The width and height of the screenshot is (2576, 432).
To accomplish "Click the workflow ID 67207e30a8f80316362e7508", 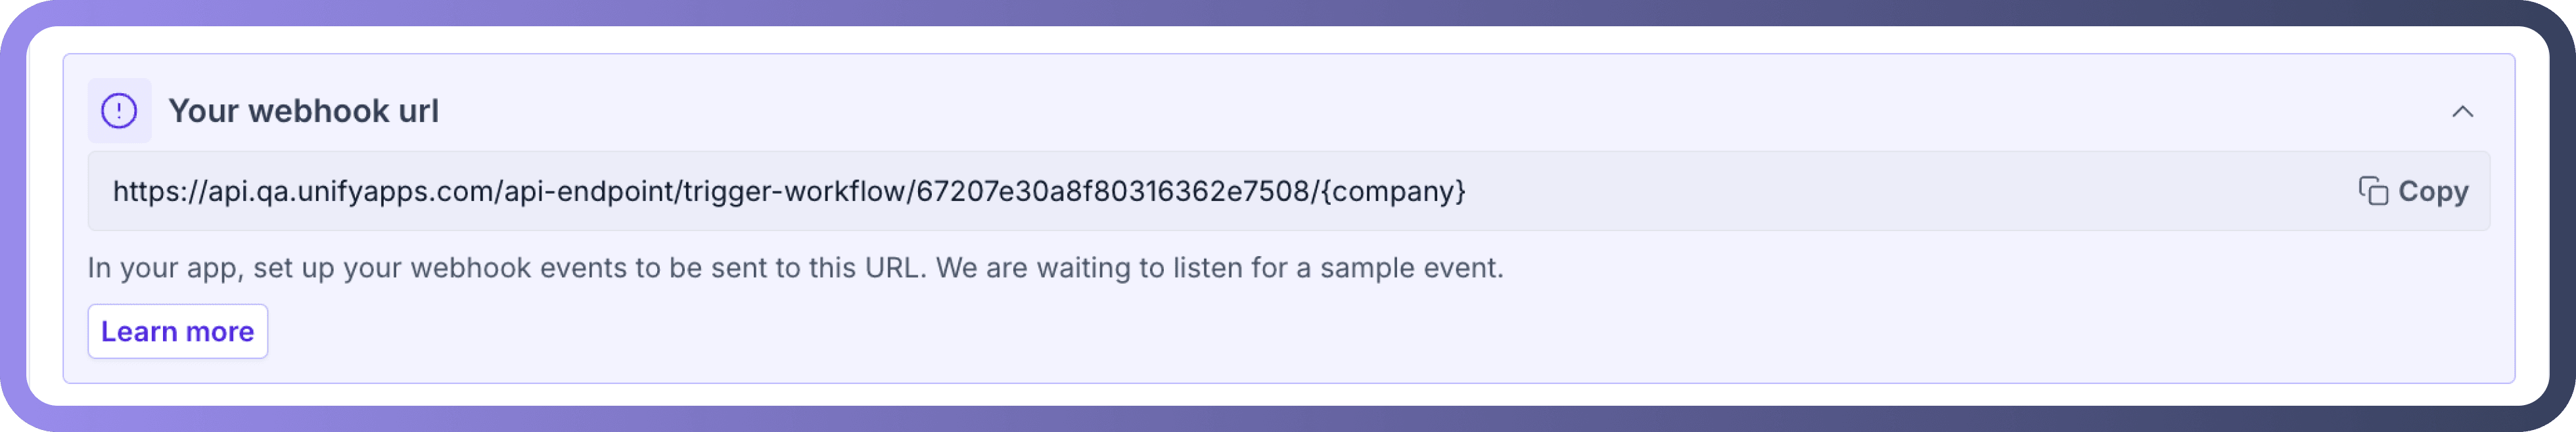I will pyautogui.click(x=1112, y=191).
